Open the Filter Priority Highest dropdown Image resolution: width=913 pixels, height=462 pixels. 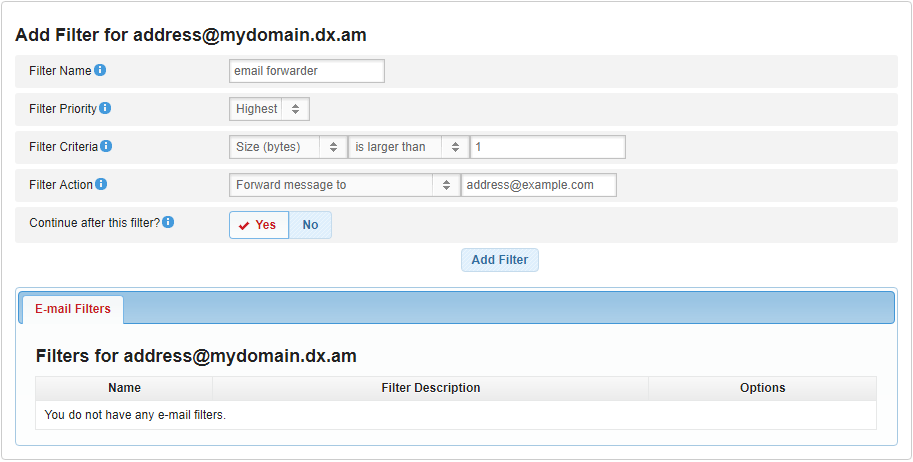click(x=269, y=109)
